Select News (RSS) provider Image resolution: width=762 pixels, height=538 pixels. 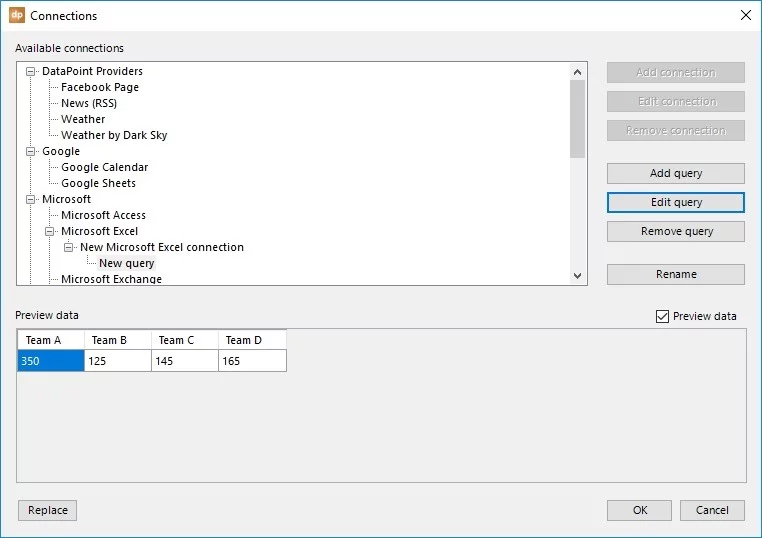coord(88,104)
